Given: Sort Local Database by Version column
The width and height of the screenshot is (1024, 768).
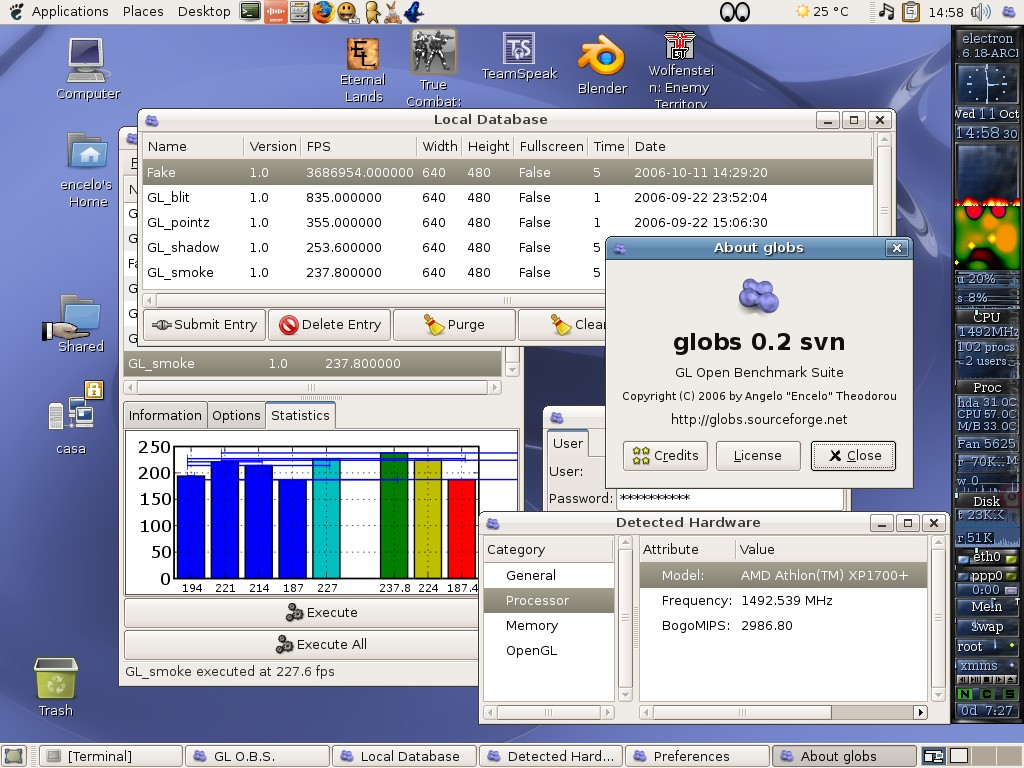Looking at the screenshot, I should coord(272,146).
